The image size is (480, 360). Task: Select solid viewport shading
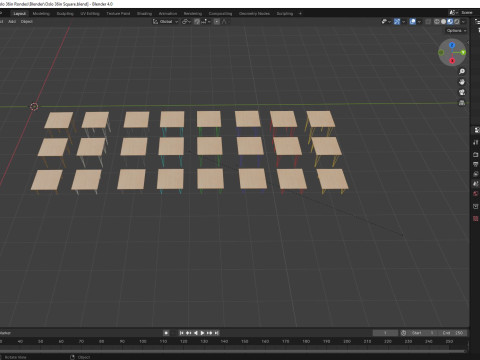(443, 22)
